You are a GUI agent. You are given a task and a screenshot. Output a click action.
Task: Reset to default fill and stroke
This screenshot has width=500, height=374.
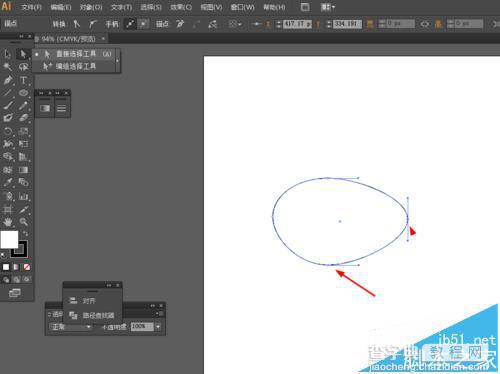point(3,256)
